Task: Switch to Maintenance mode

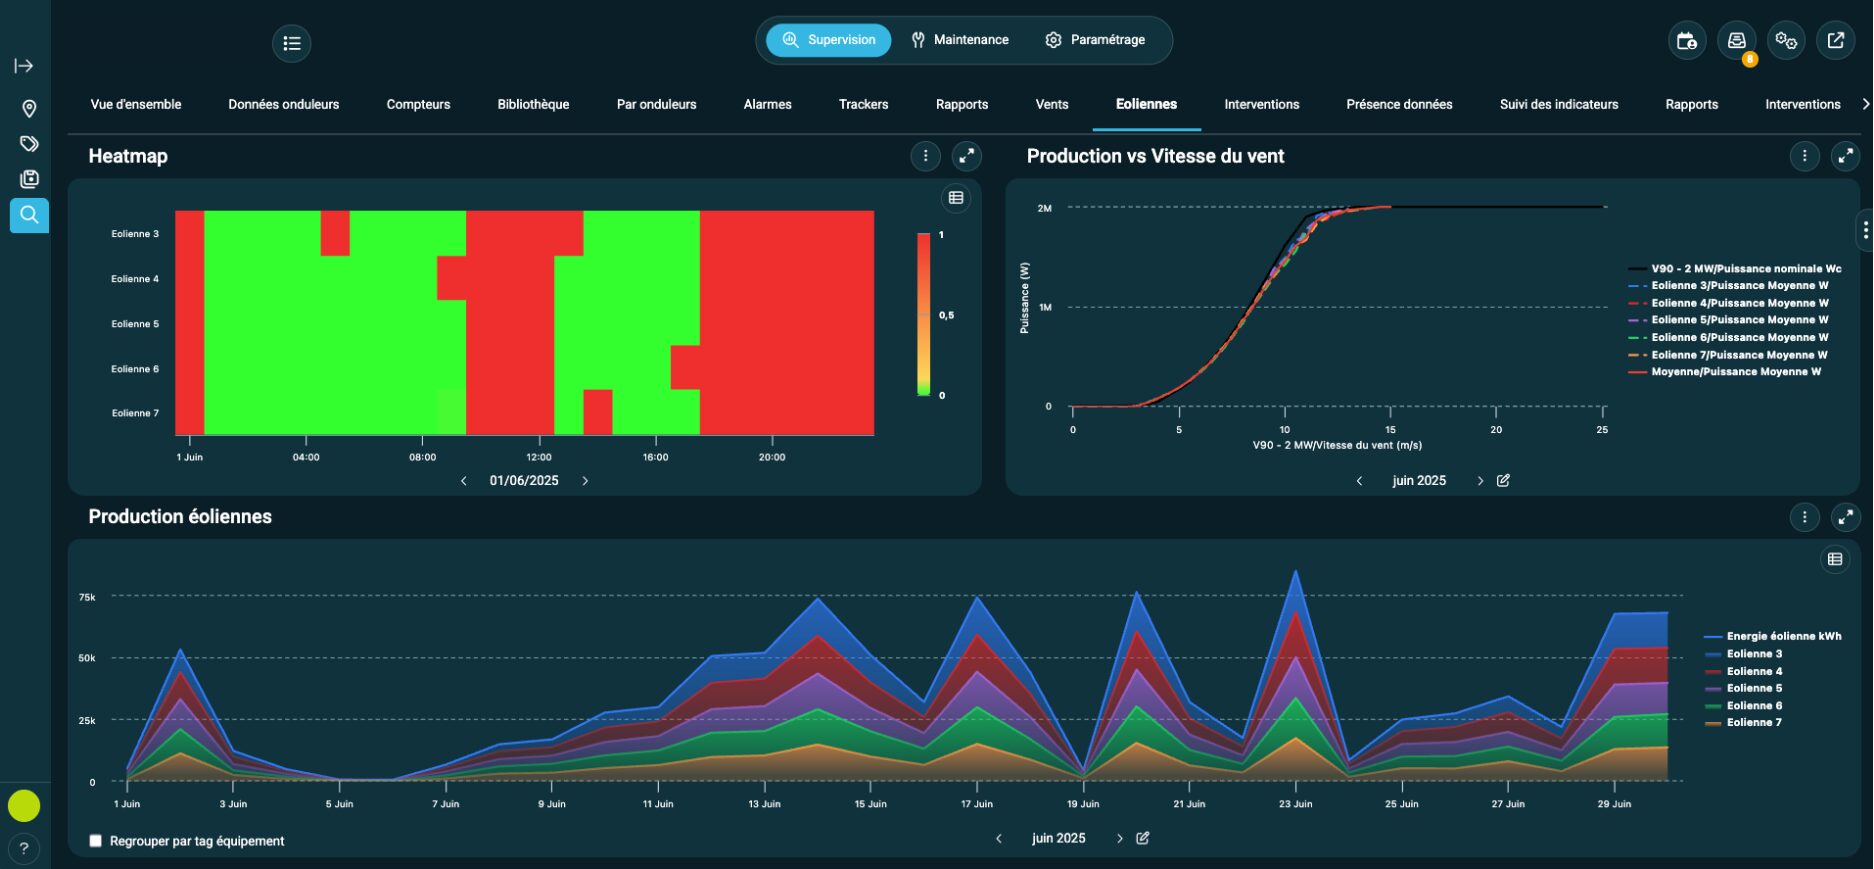Action: [960, 40]
